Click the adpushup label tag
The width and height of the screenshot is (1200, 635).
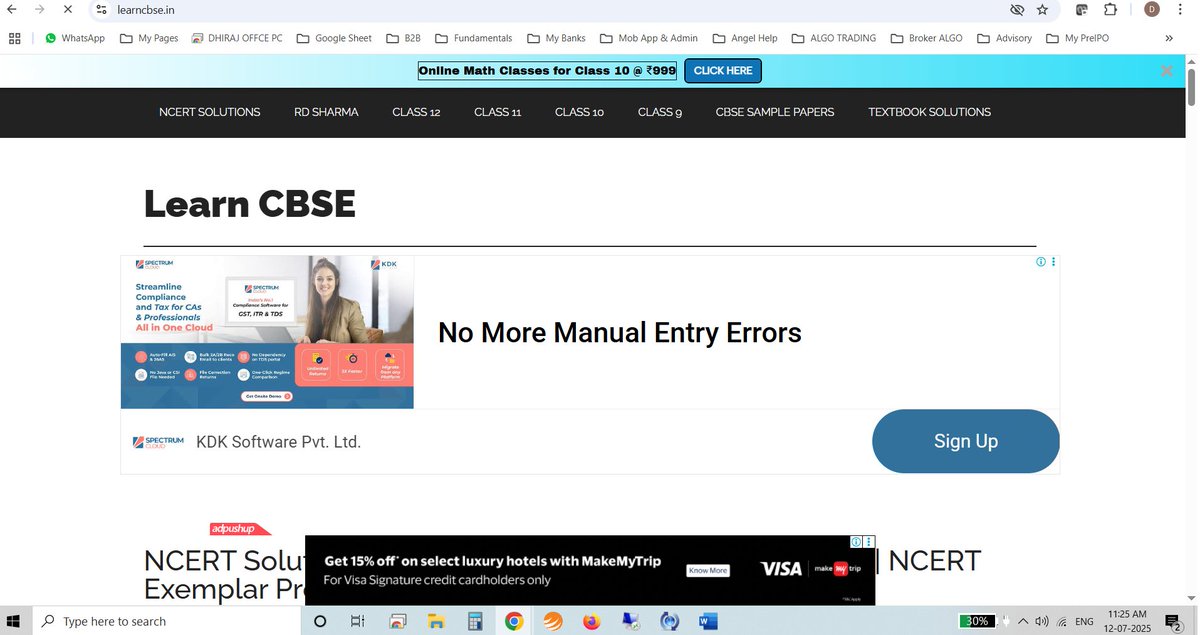click(x=240, y=529)
